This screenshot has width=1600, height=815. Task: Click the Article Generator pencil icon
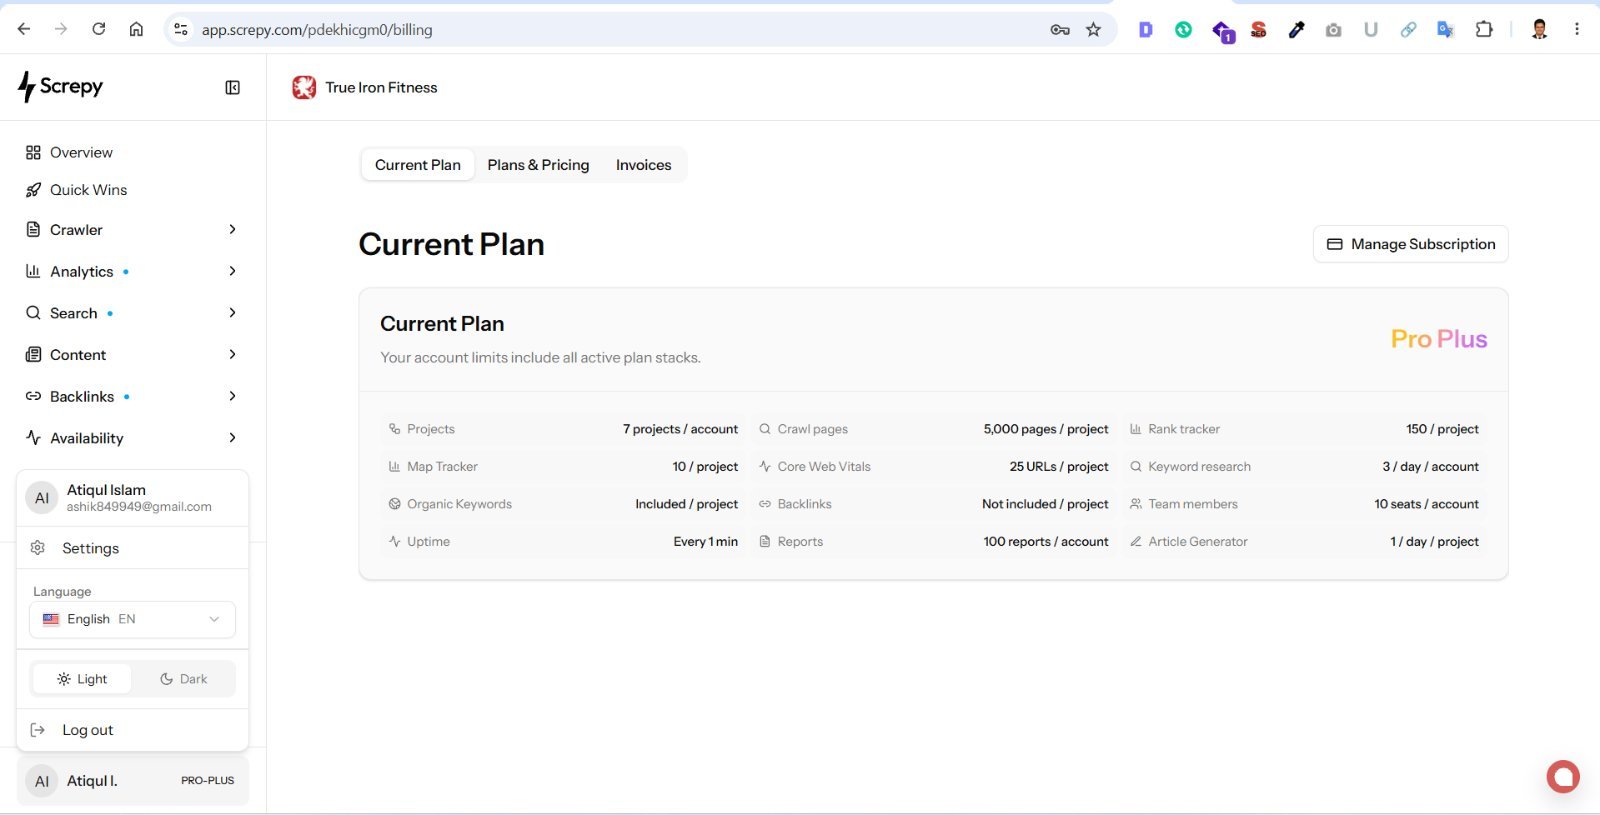(1136, 542)
